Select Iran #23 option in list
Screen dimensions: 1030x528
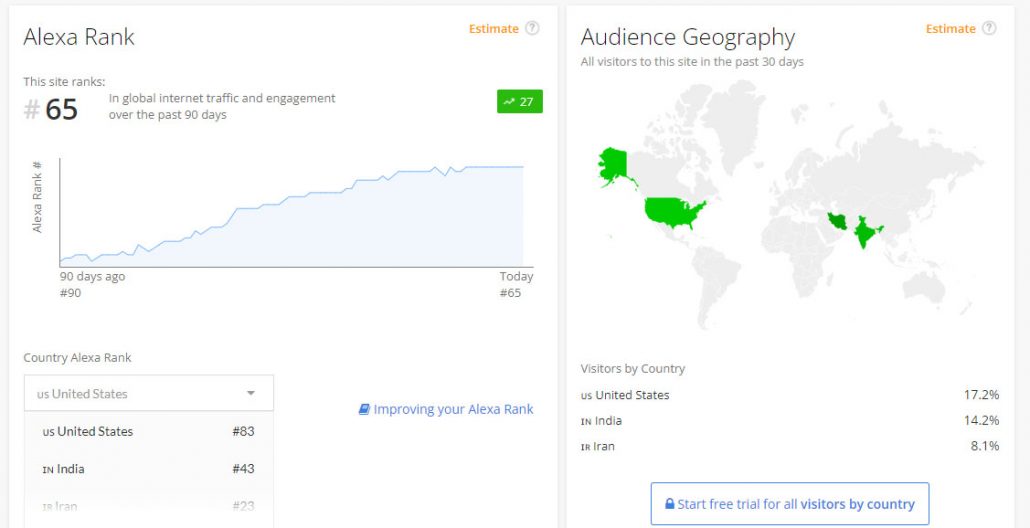[x=148, y=506]
